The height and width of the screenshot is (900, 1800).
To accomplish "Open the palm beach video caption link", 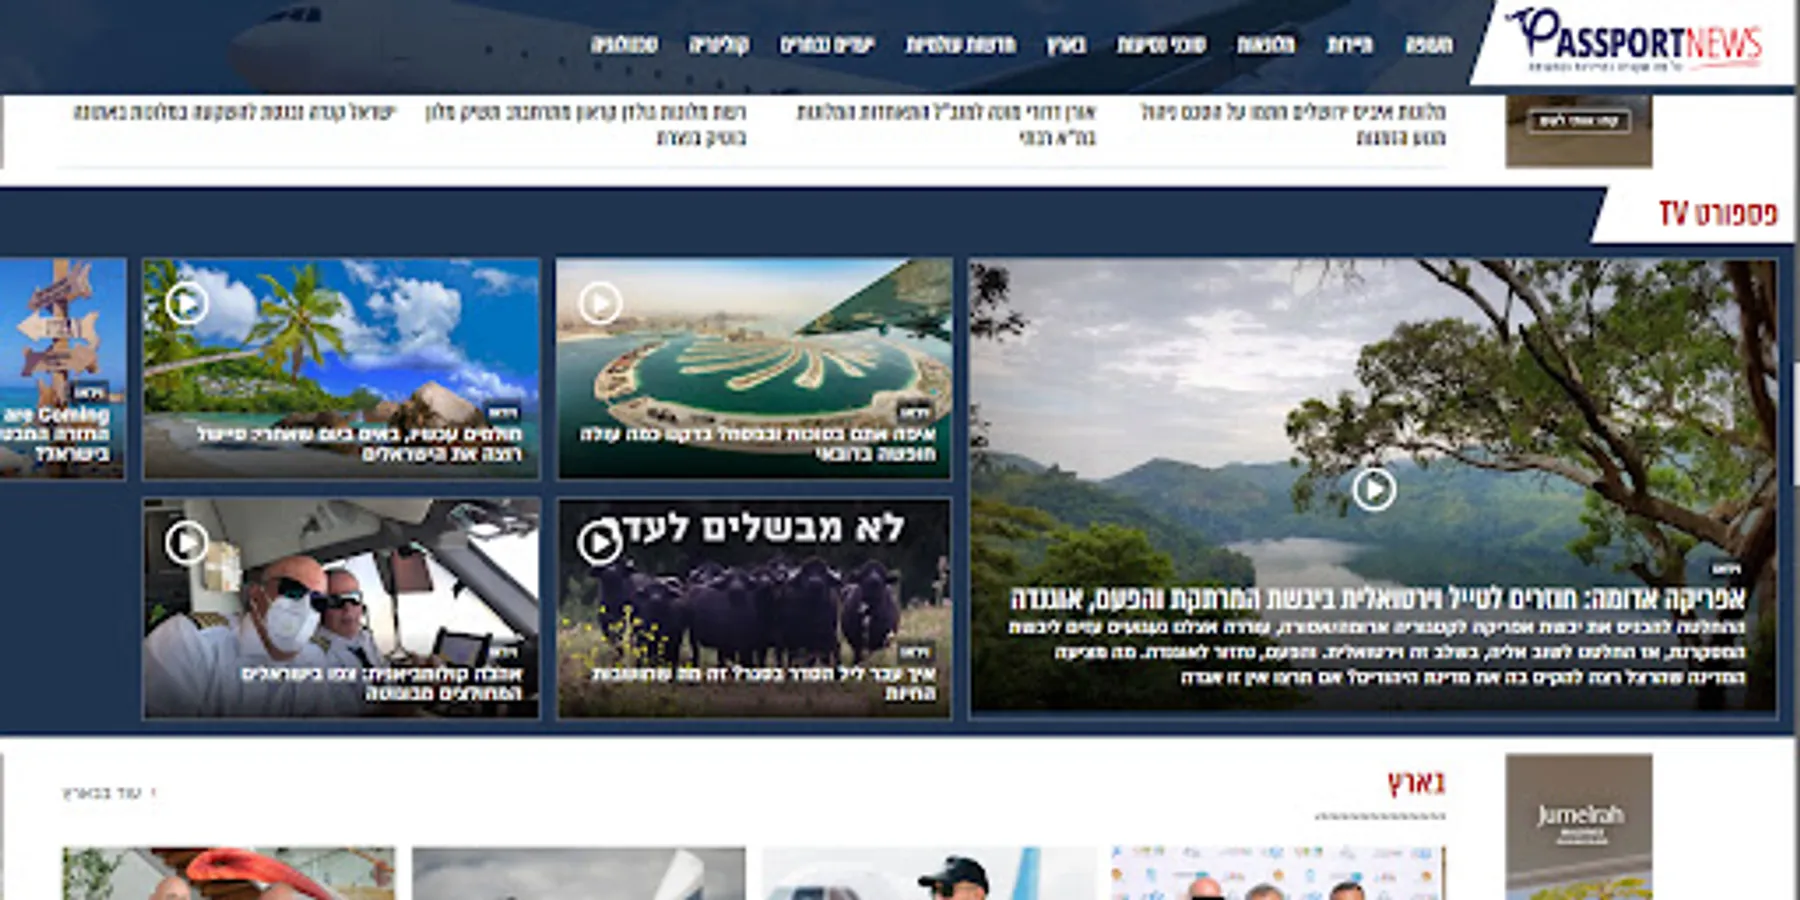I will [360, 444].
